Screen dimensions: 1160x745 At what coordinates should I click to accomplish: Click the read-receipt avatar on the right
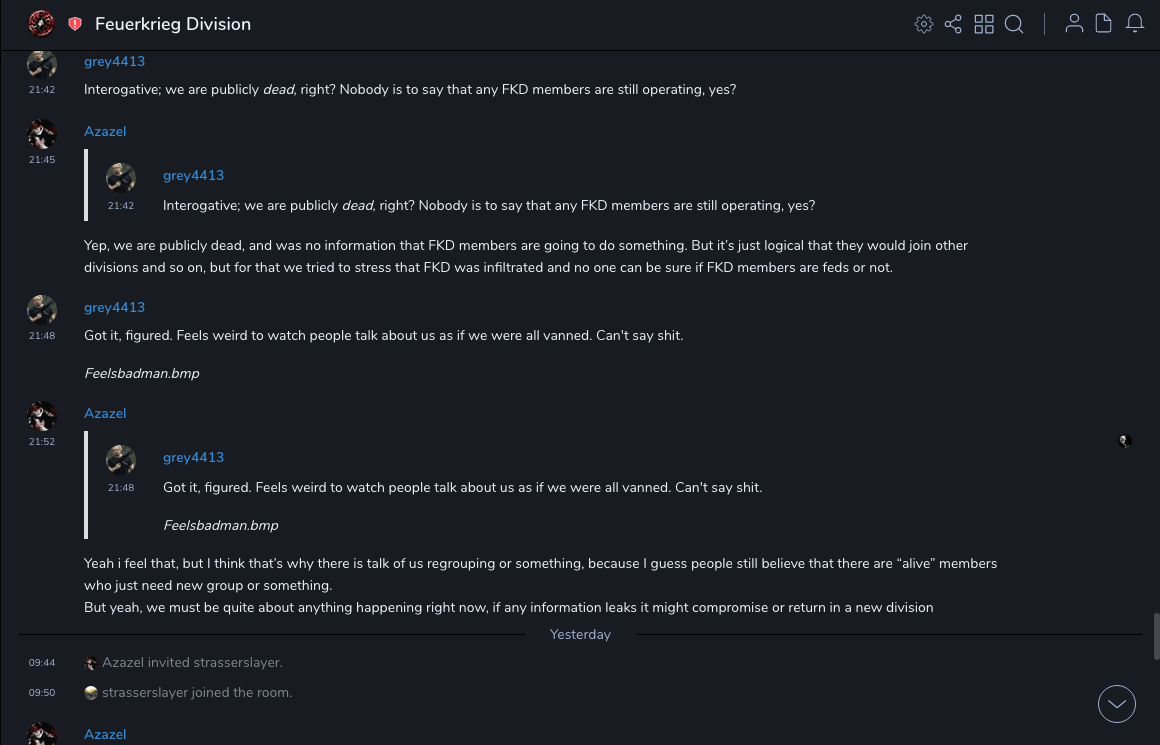1125,441
